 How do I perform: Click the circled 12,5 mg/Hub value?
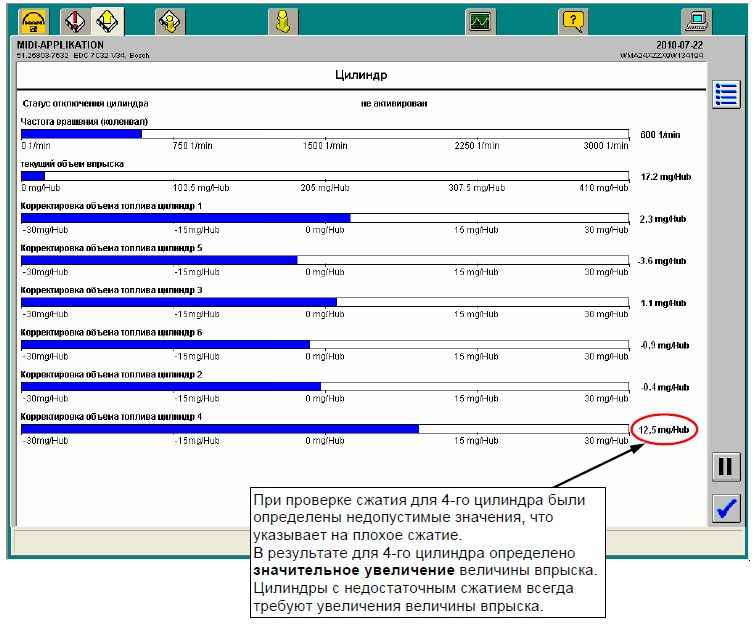tap(665, 430)
